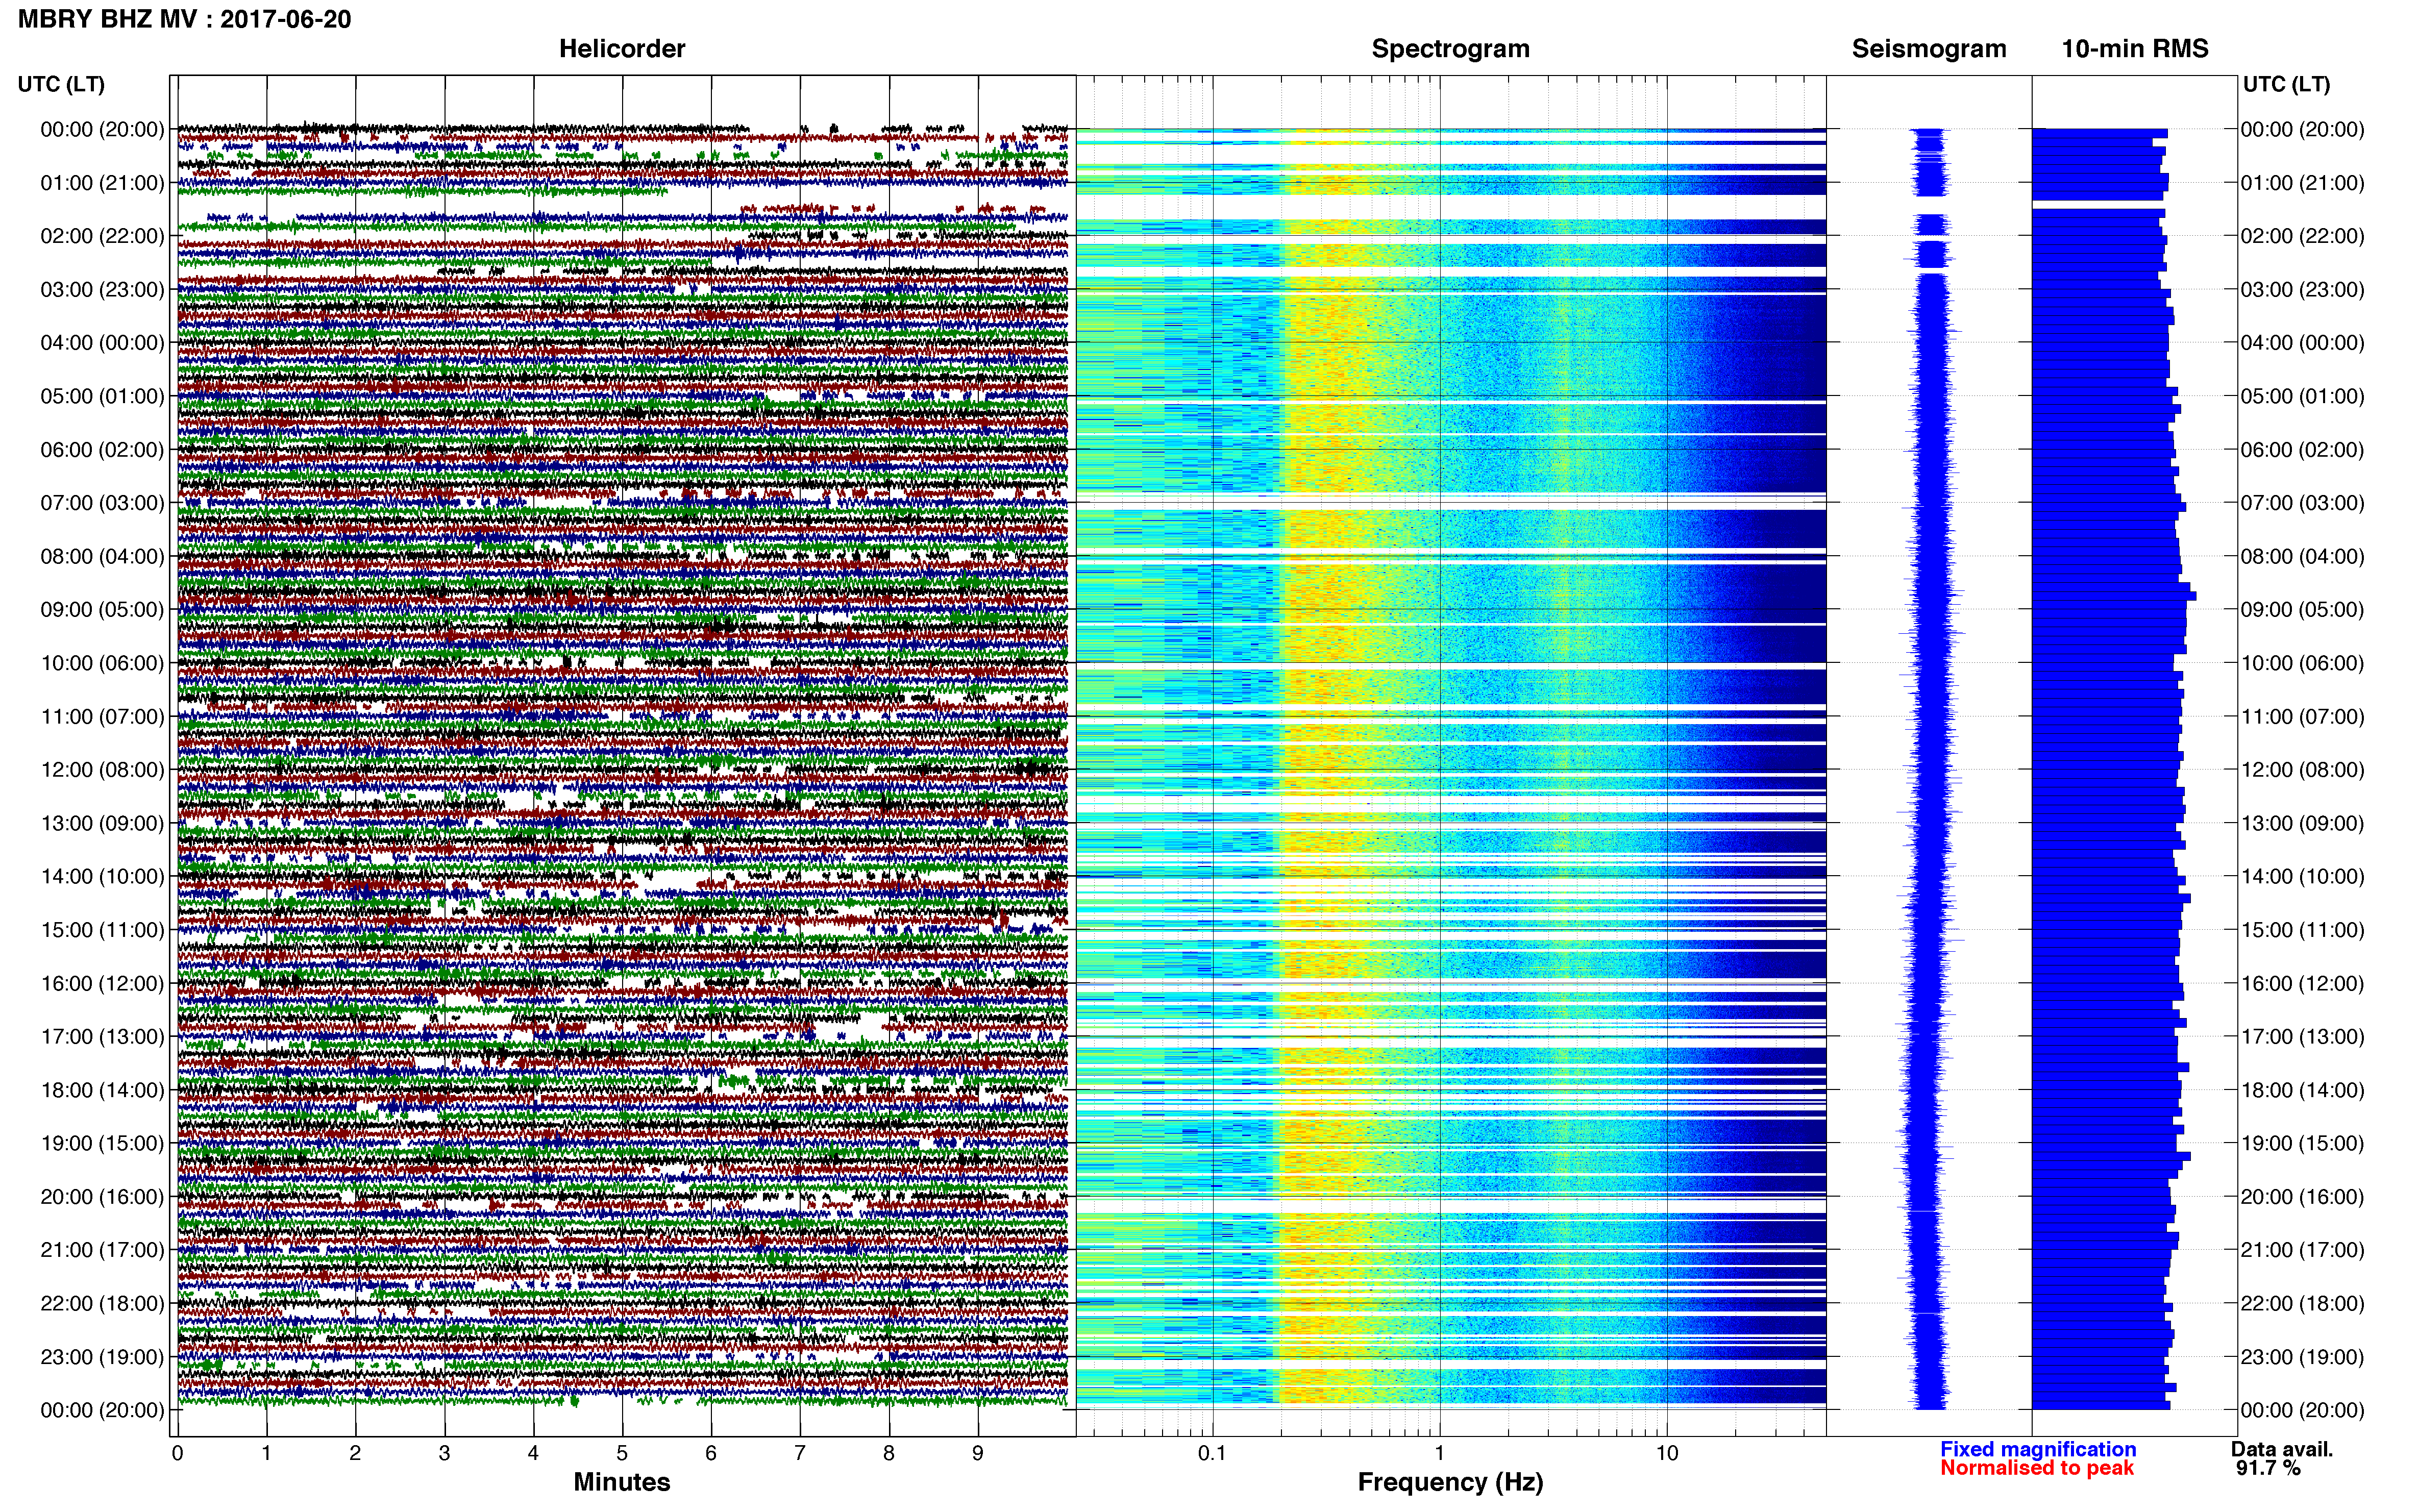Click the 'Minutes' axis label under the helicorder
Screen dimensions: 2419x1512
[x=621, y=1482]
